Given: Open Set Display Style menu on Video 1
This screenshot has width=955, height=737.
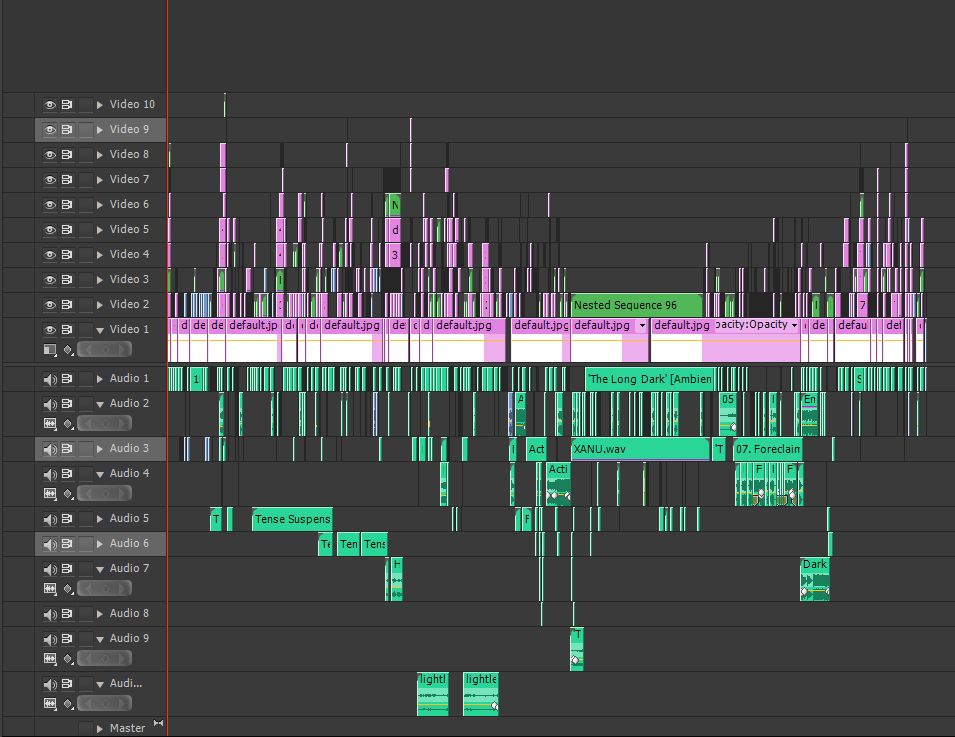Looking at the screenshot, I should point(50,350).
